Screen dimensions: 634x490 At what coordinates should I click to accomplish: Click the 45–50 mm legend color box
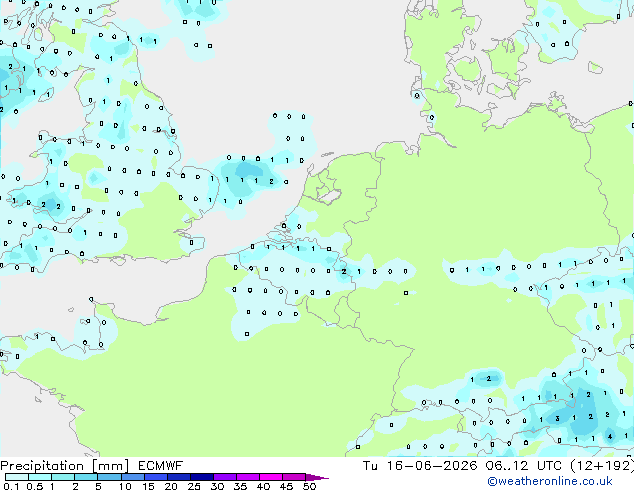[x=294, y=477]
